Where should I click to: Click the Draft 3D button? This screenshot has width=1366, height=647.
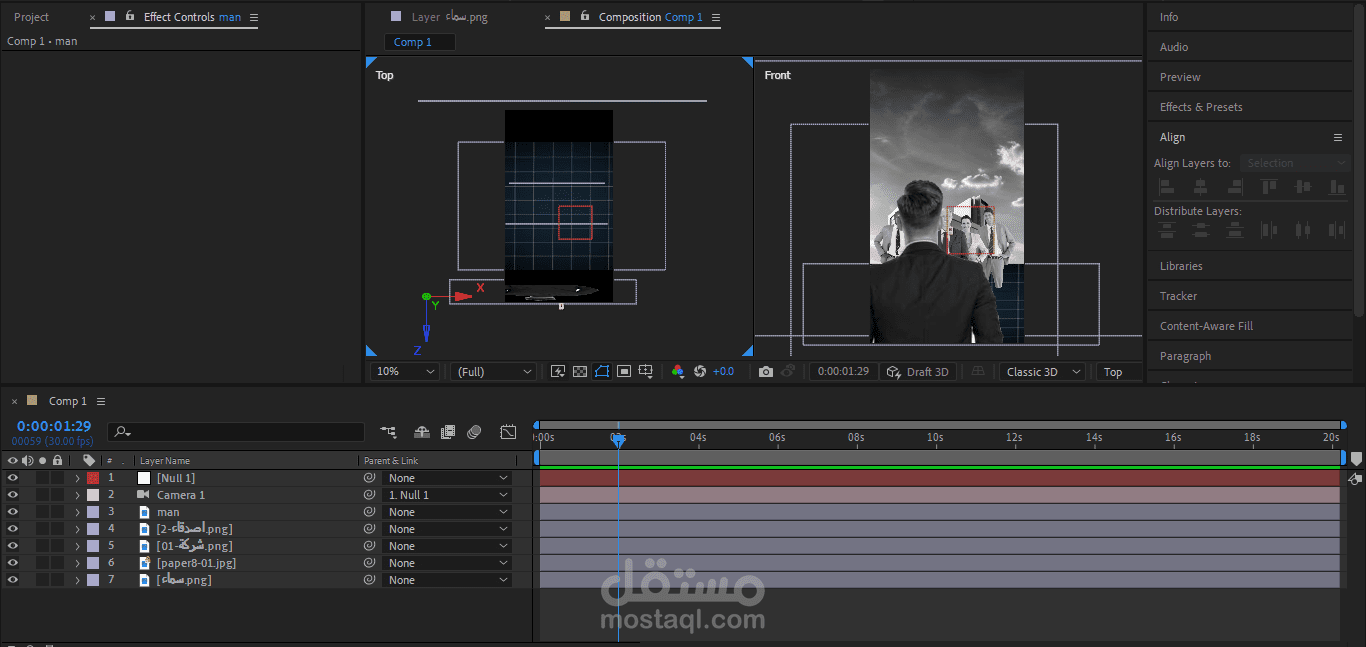click(x=917, y=372)
